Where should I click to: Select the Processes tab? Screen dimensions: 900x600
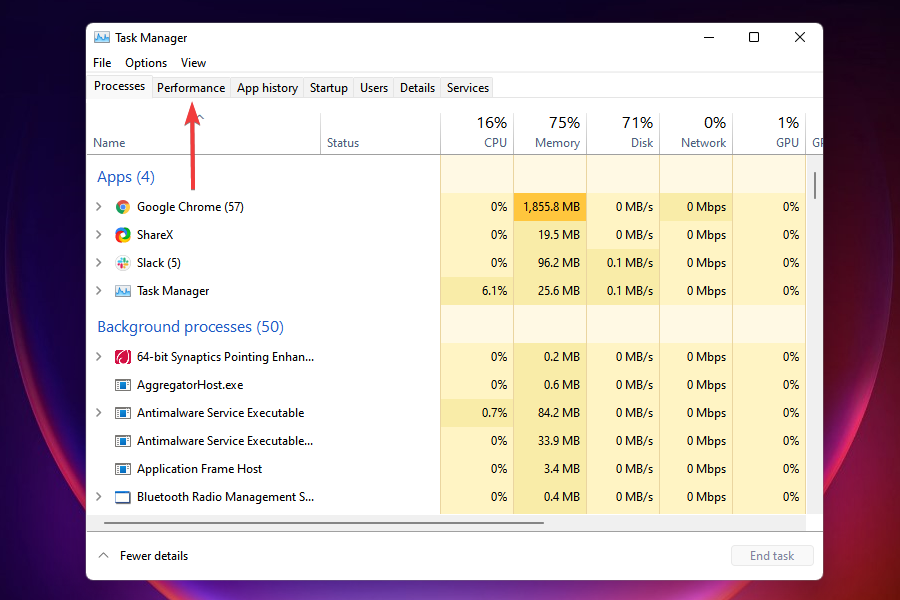119,86
